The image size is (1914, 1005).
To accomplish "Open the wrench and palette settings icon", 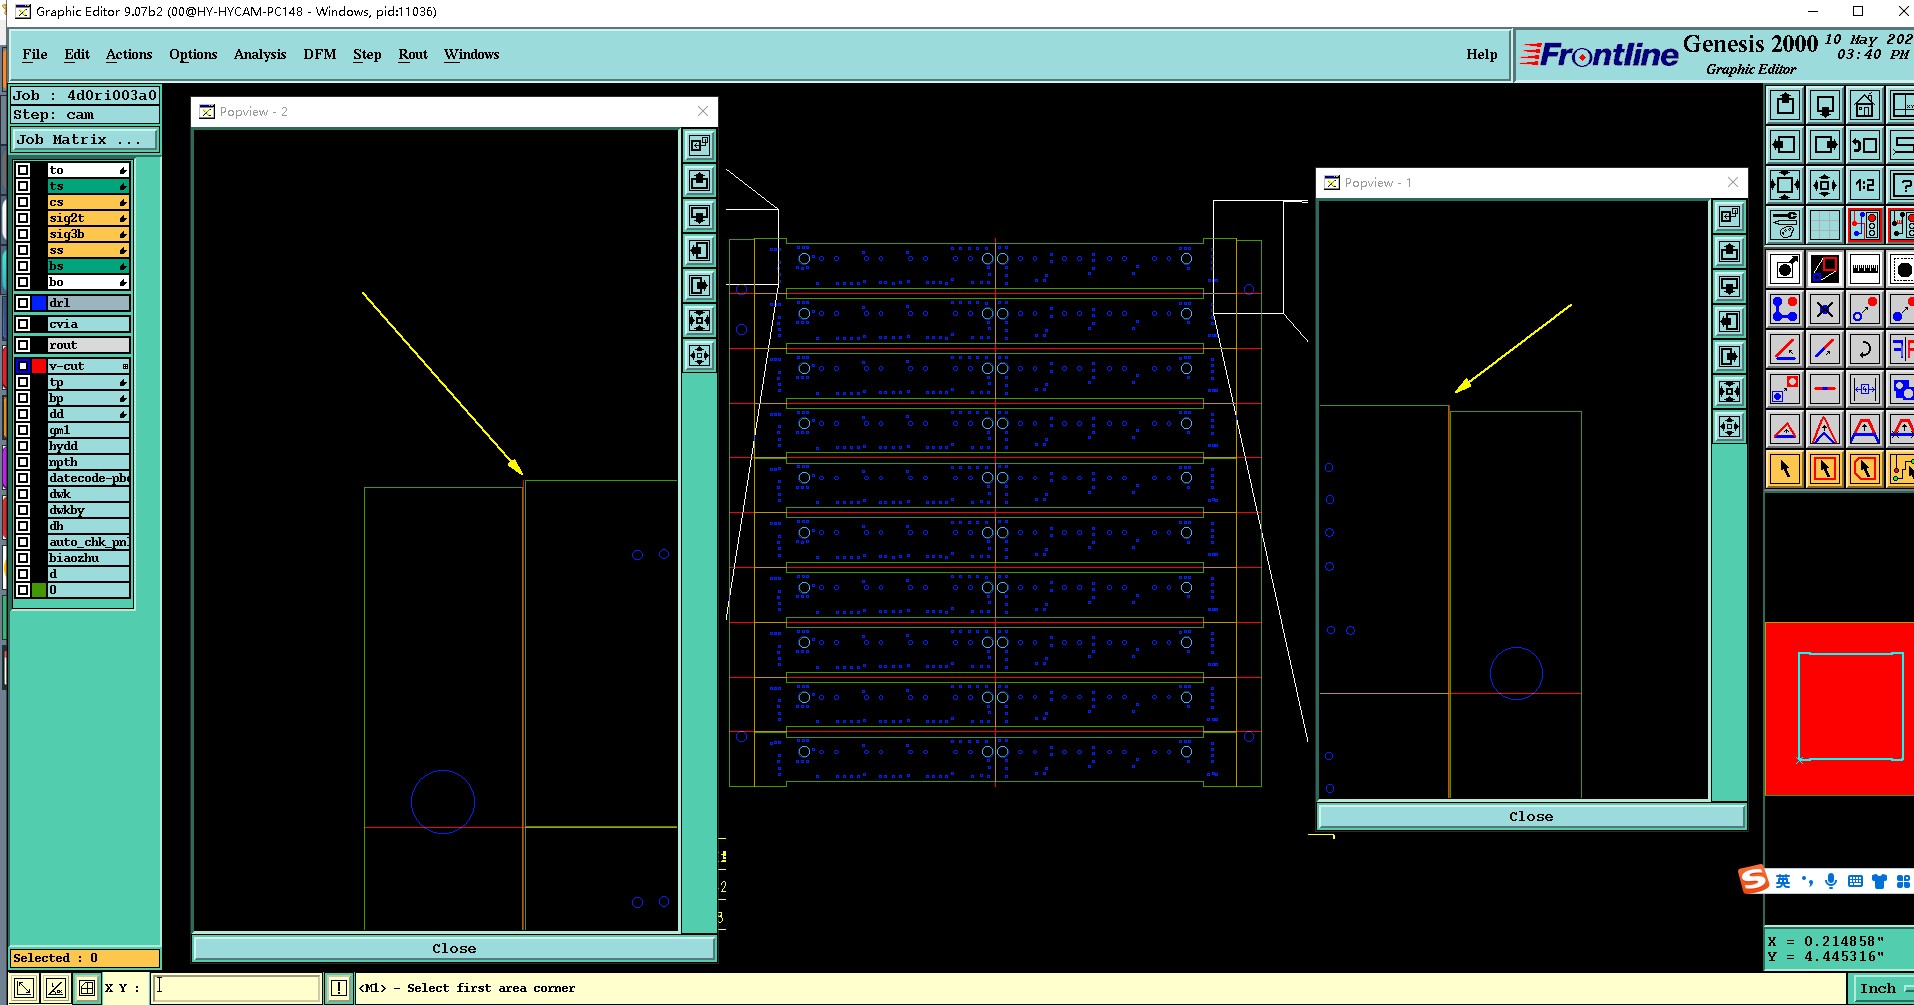I will coord(1785,225).
